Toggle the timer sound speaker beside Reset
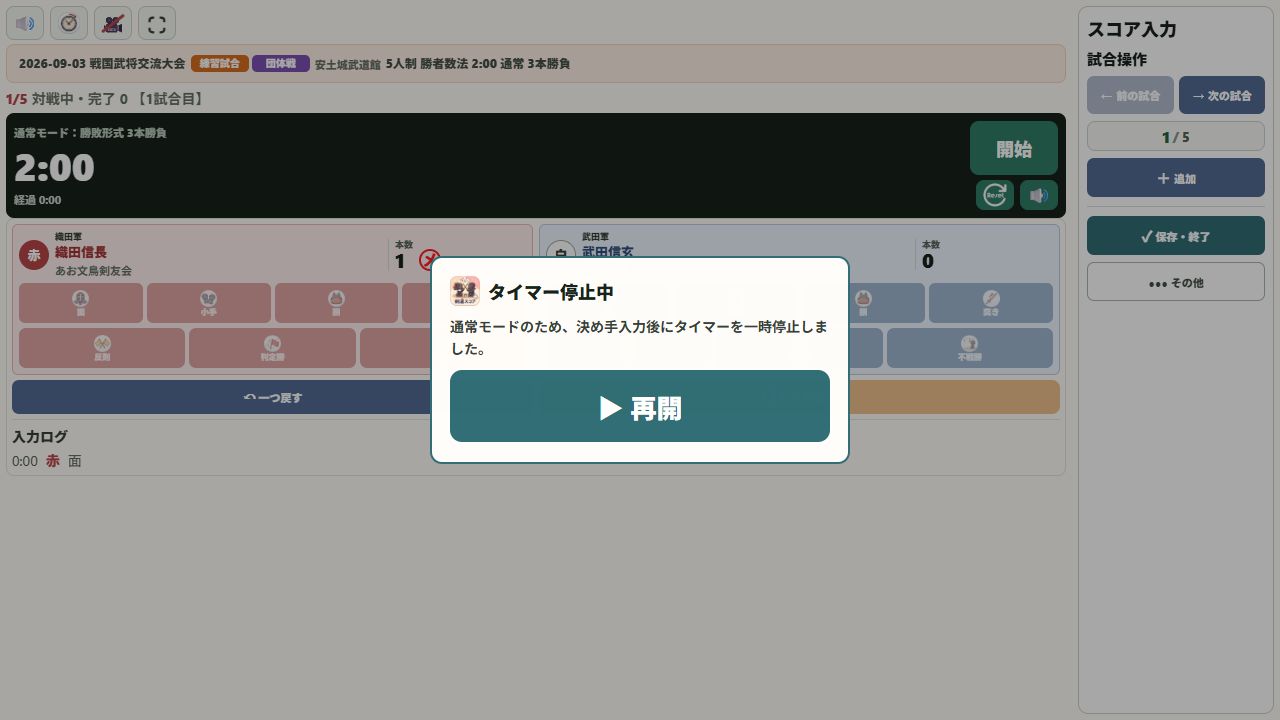The height and width of the screenshot is (720, 1280). (x=1039, y=195)
